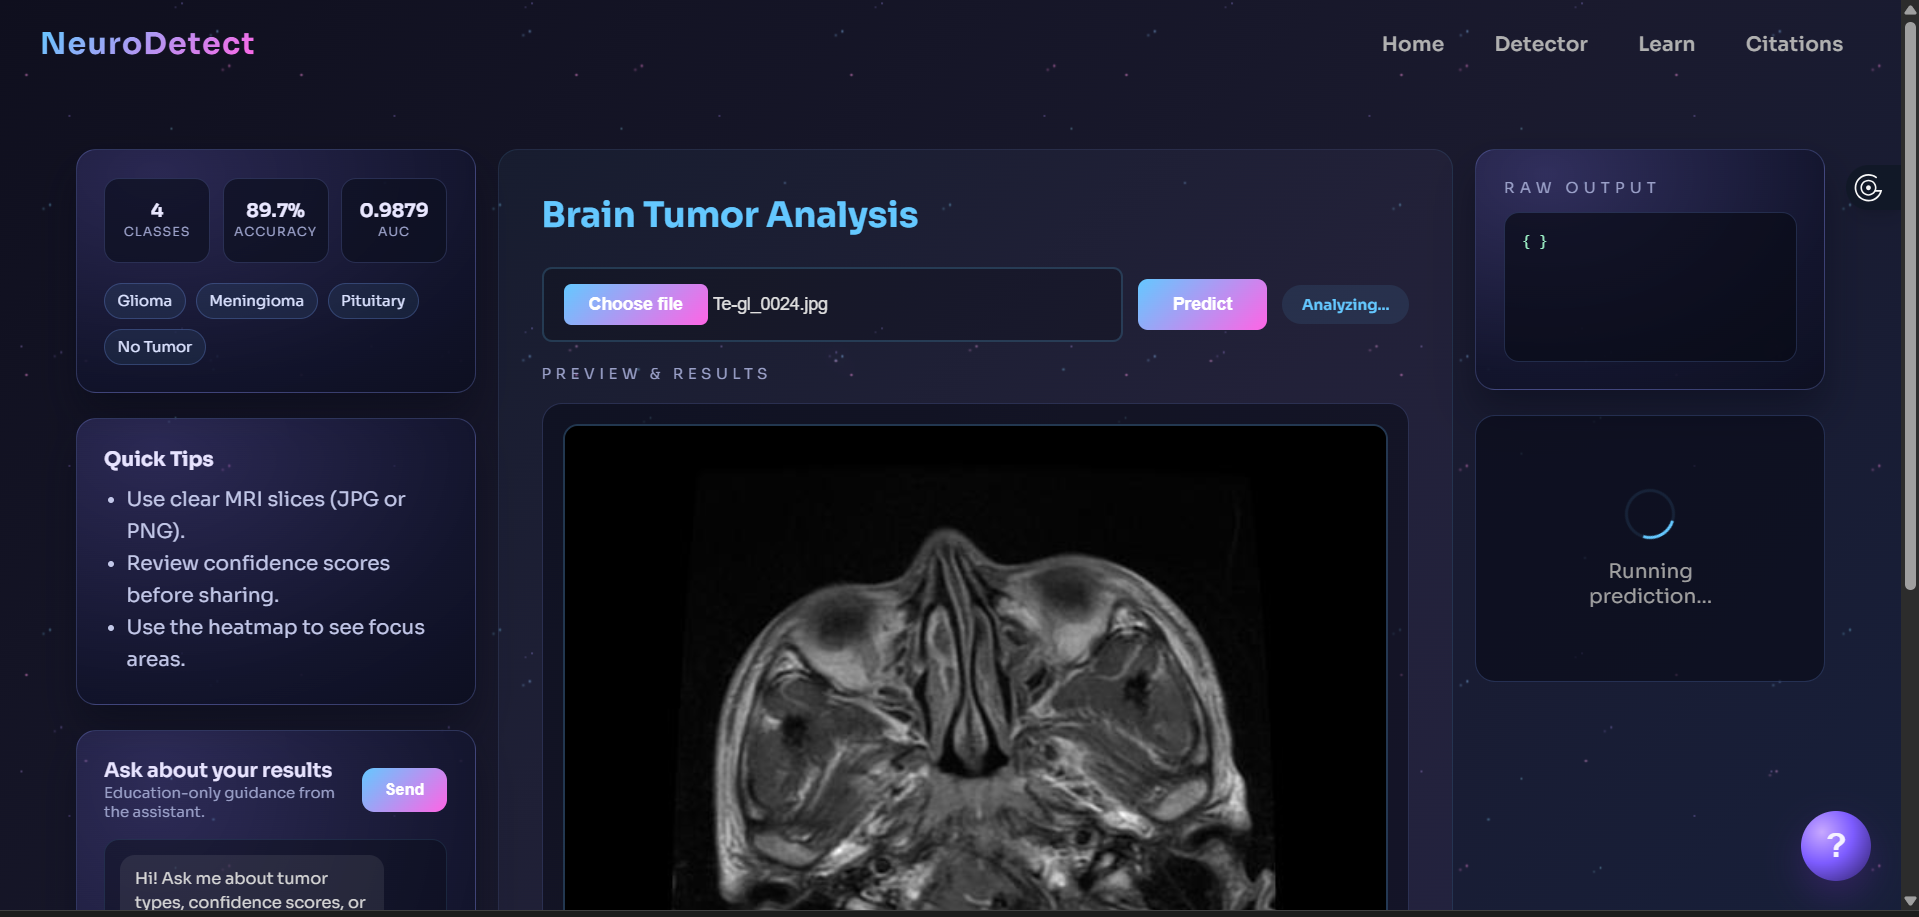Go to the Home page

tap(1412, 44)
